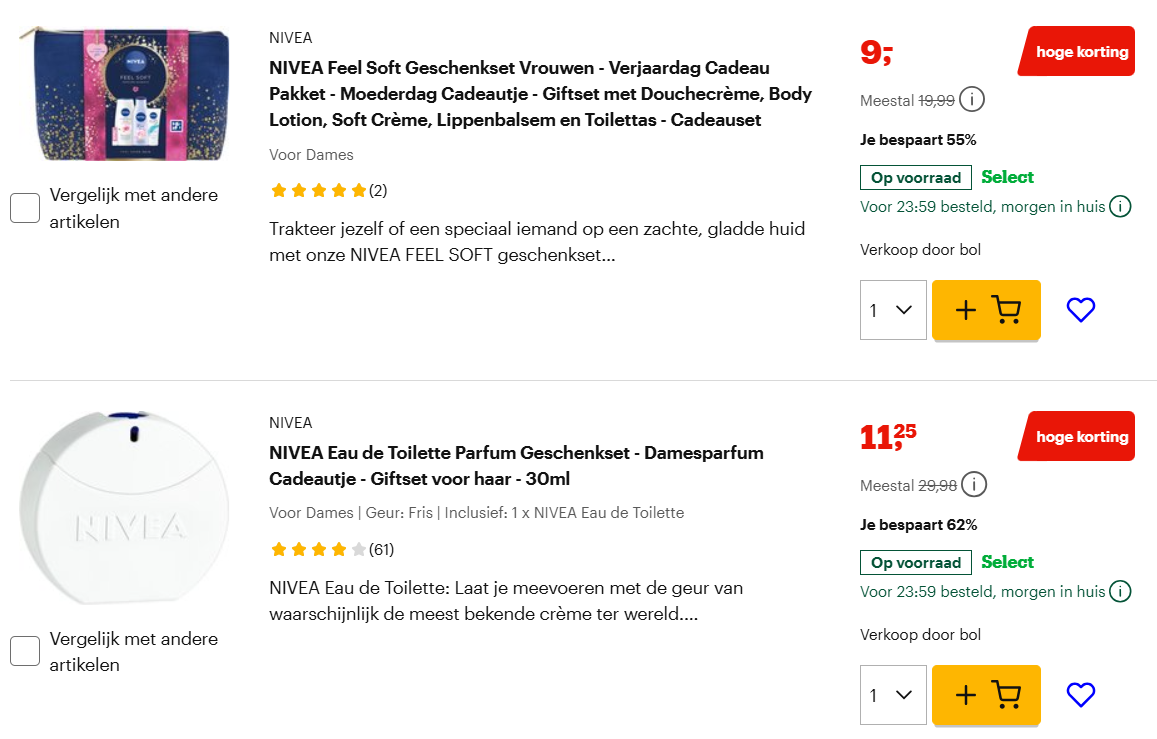Click the green Select label on Feel Soft set
Image resolution: width=1157 pixels, height=739 pixels.
[x=1007, y=177]
